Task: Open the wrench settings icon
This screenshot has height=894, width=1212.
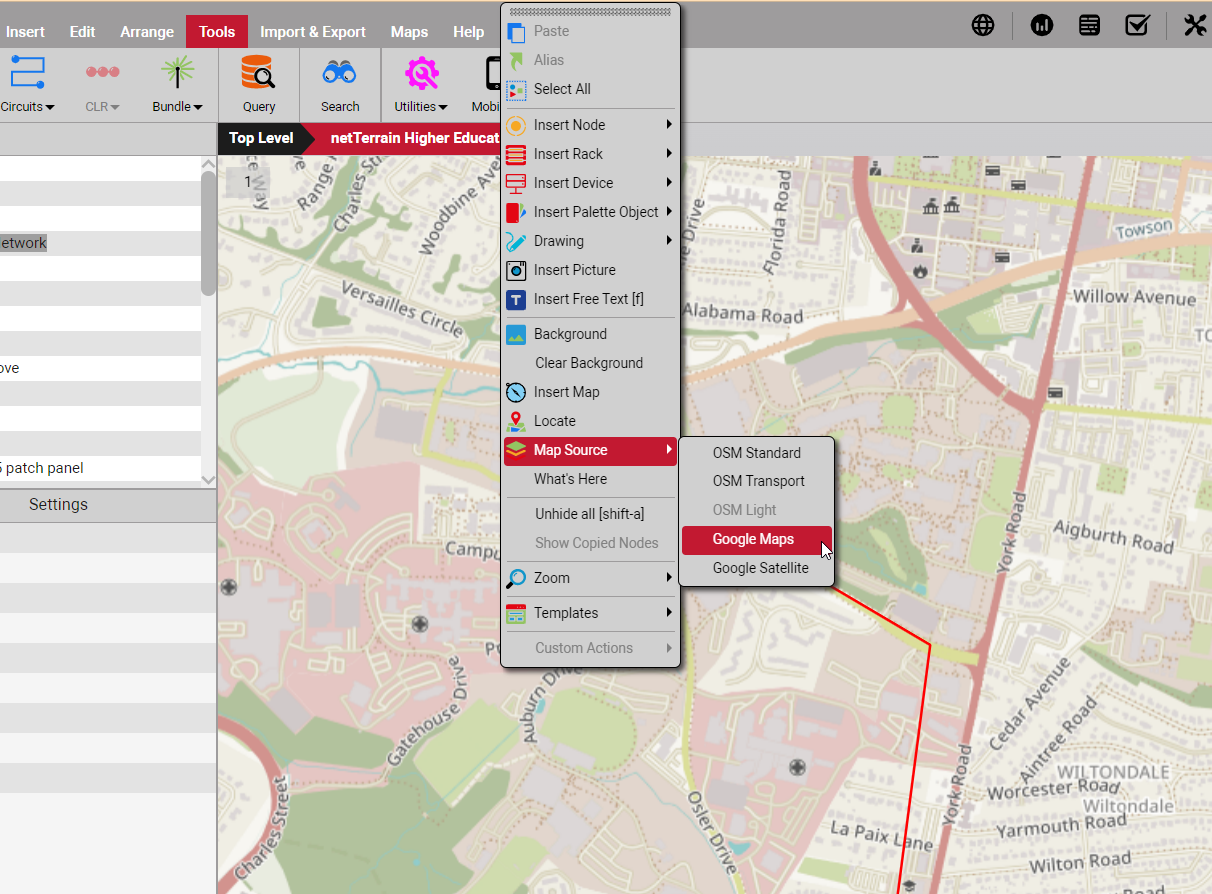Action: click(x=1195, y=26)
